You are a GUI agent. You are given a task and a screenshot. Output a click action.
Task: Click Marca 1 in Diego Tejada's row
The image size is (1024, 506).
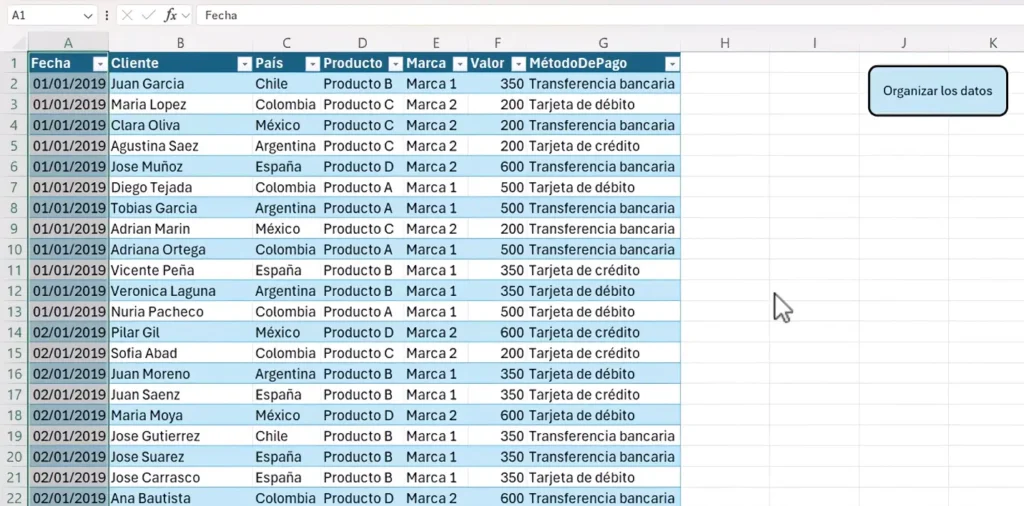(x=436, y=187)
